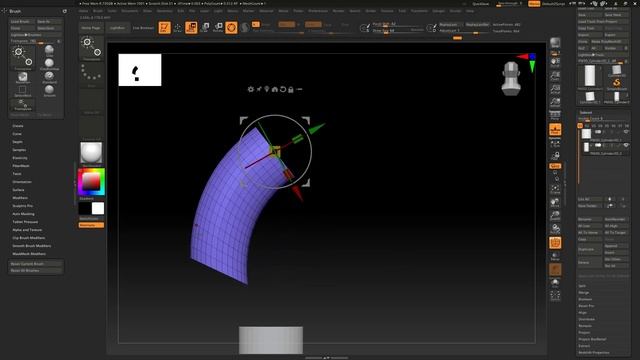
Task: Click the gizmo lock icon
Action: click(291, 89)
